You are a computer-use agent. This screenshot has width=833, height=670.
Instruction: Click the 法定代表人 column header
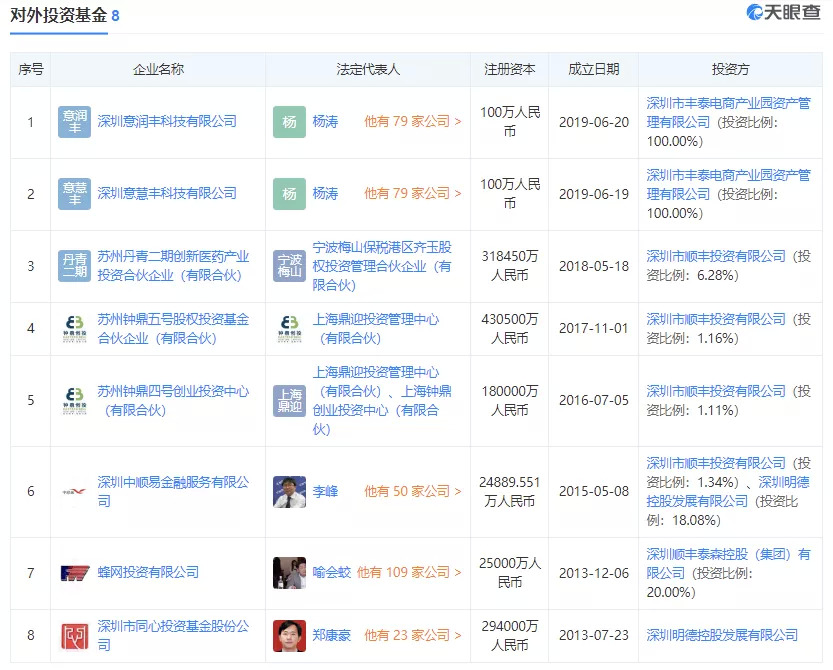368,69
